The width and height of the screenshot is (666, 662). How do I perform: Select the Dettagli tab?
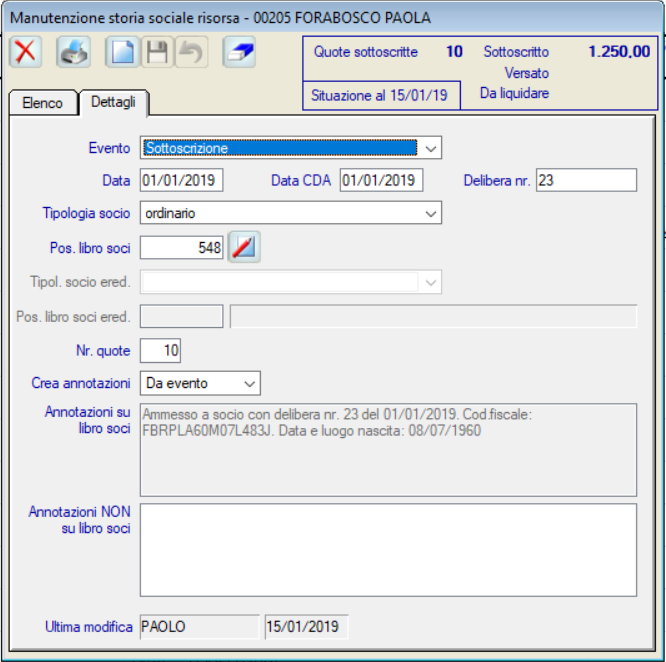coord(113,102)
